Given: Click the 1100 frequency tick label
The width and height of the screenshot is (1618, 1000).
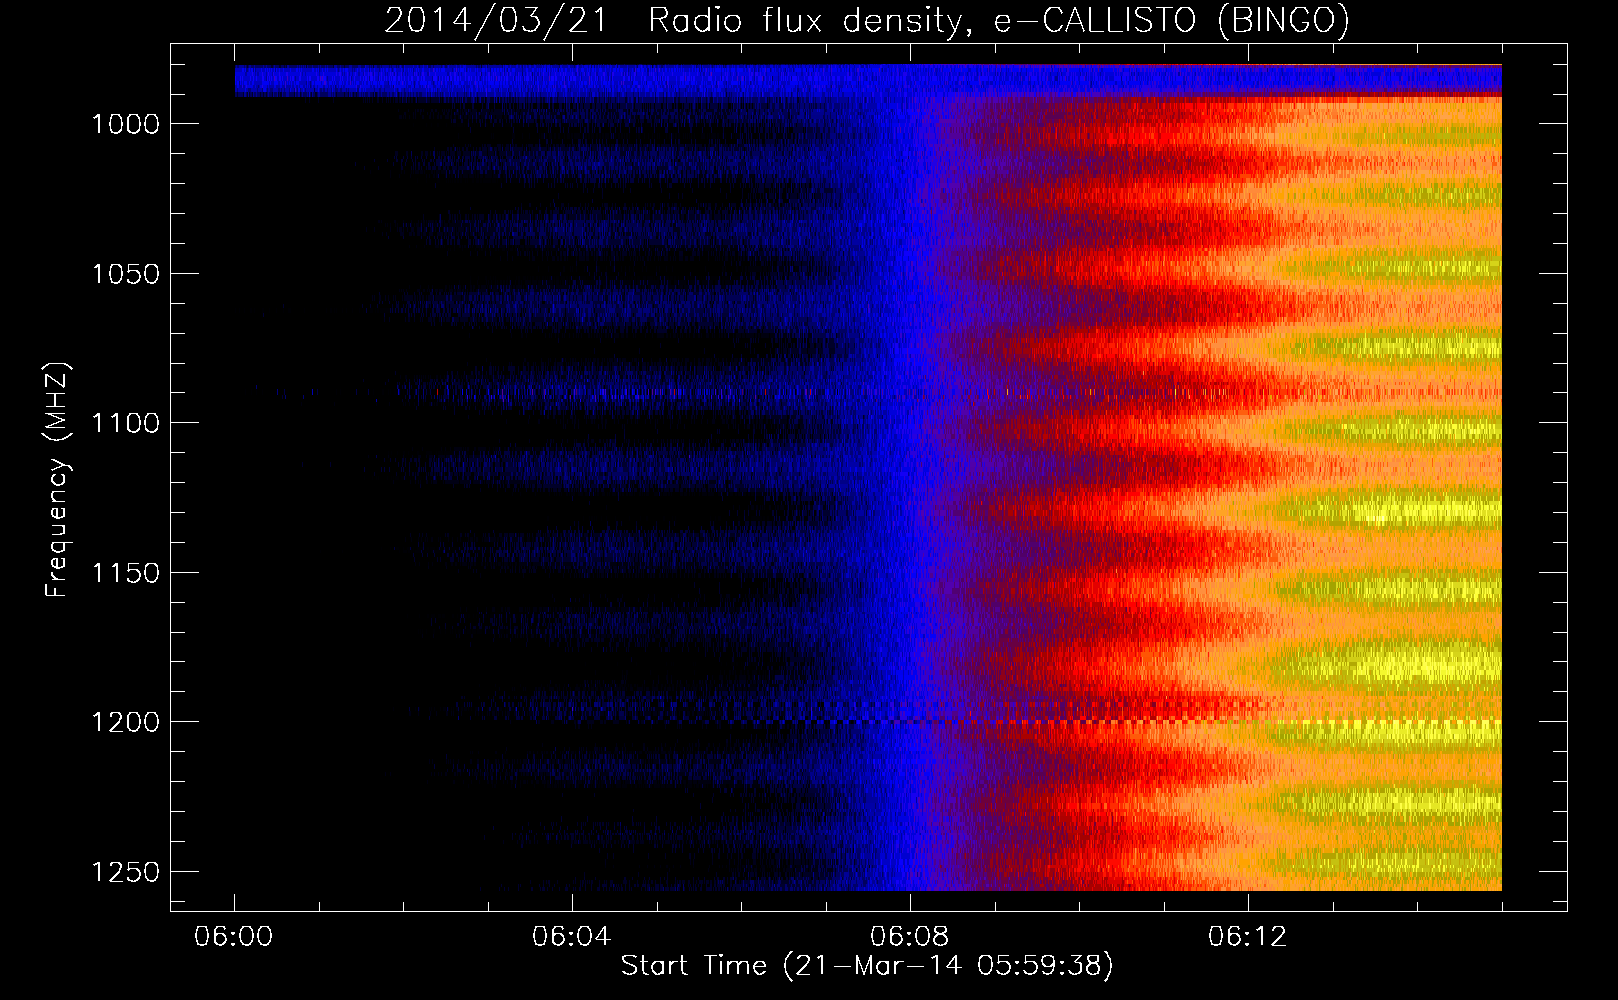Looking at the screenshot, I should coord(125,423).
